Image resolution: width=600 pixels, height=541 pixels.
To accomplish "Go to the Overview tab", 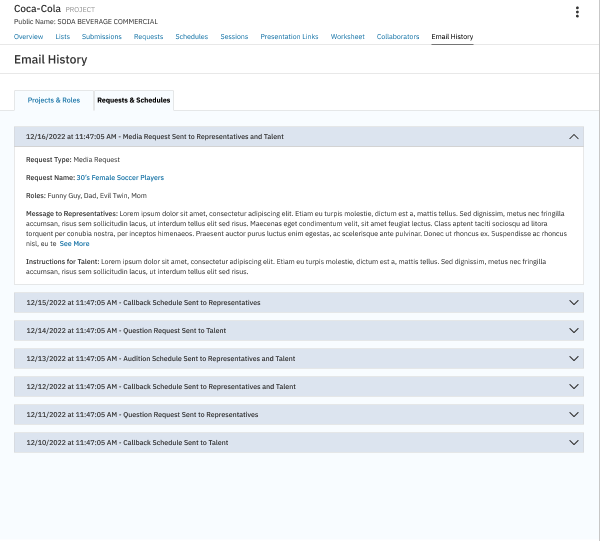I will 28,37.
